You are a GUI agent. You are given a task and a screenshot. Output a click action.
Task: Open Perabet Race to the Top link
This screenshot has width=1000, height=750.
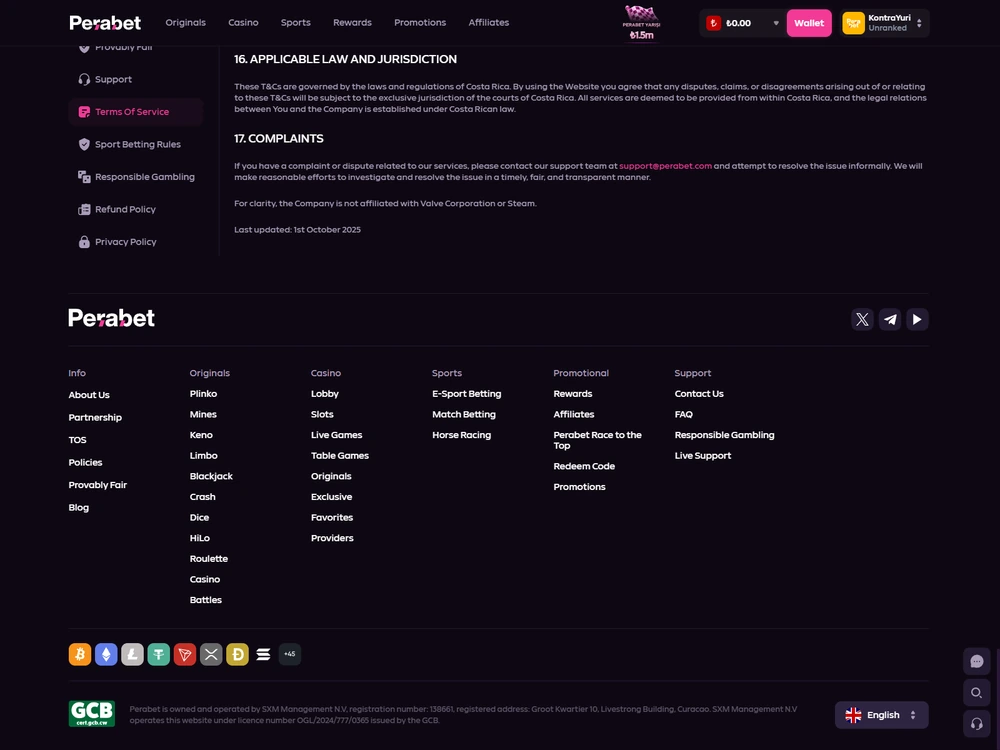(x=598, y=440)
